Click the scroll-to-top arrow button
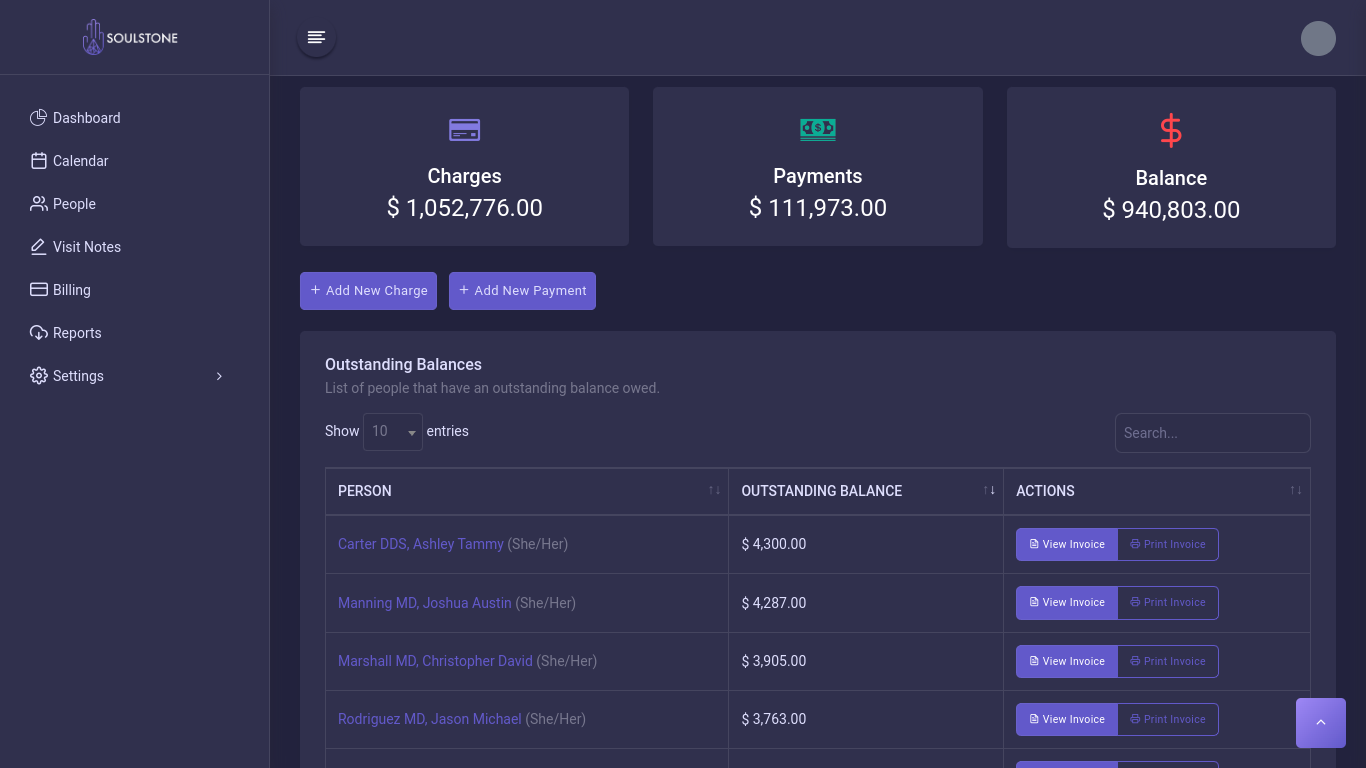The height and width of the screenshot is (768, 1366). pos(1320,723)
